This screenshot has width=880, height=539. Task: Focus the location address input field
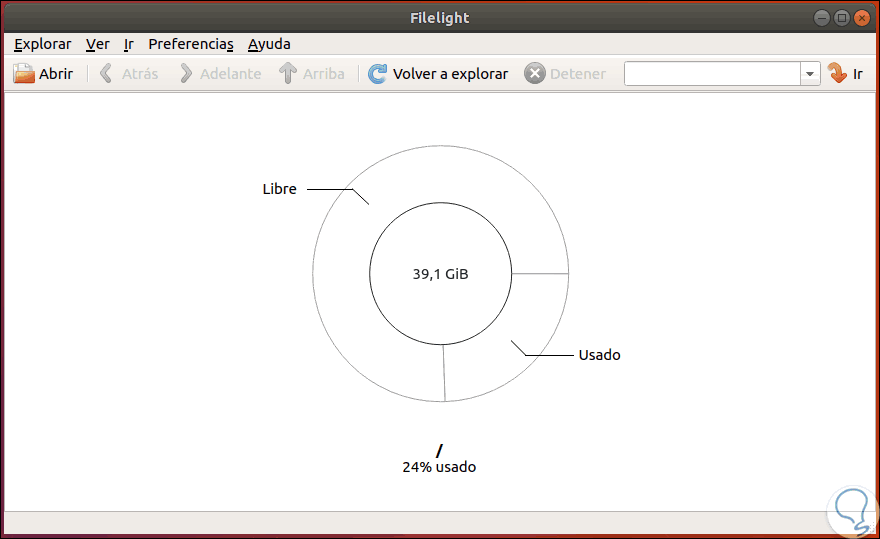coord(712,74)
